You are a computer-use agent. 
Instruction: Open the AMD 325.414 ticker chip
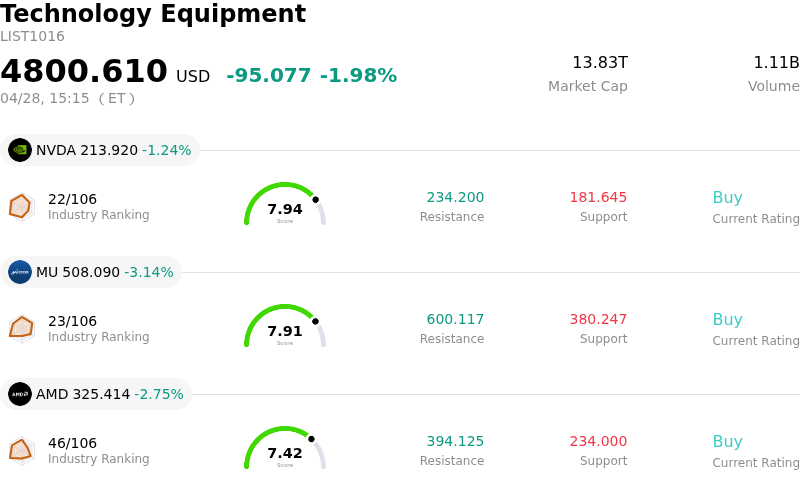96,394
